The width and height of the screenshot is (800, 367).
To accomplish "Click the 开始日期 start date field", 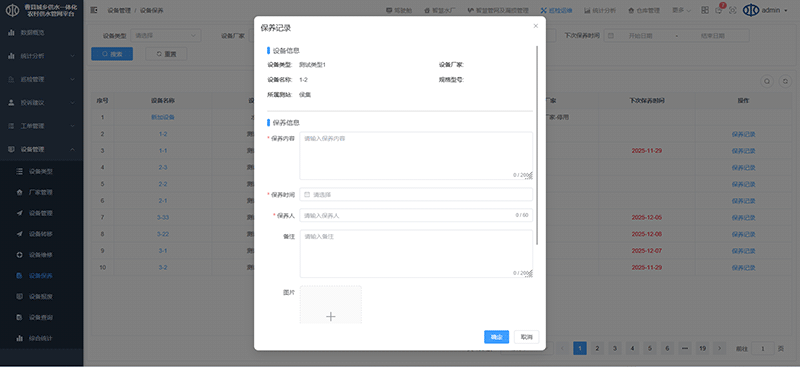I will 640,36.
